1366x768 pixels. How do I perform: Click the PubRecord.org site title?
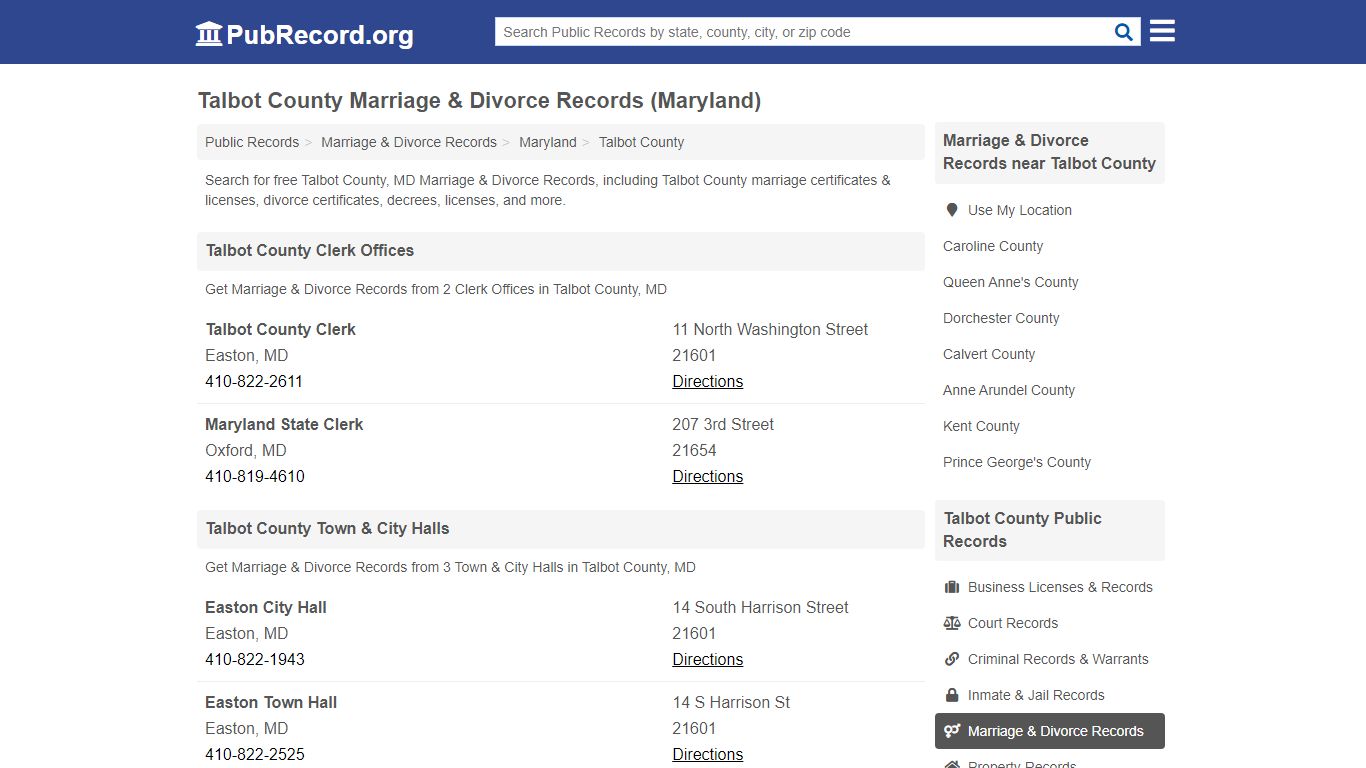coord(320,35)
